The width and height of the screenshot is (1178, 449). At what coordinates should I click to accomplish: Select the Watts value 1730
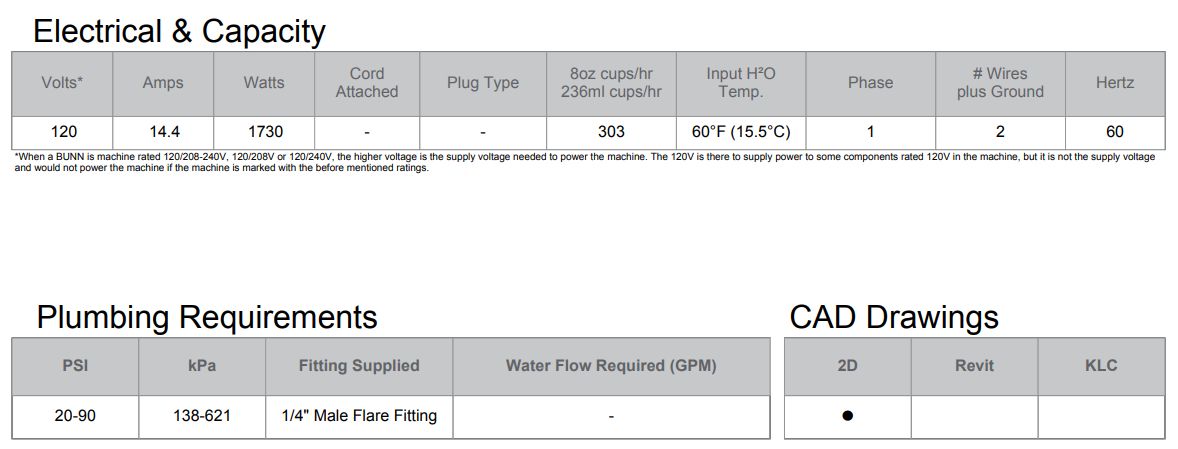264,132
